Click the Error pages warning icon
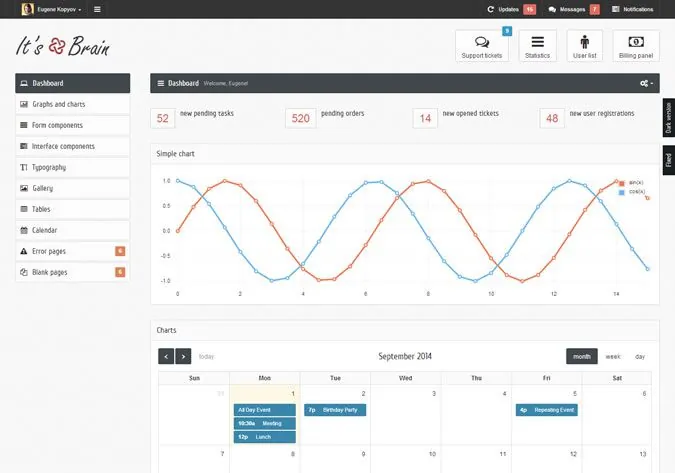This screenshot has width=675, height=473. tap(24, 251)
